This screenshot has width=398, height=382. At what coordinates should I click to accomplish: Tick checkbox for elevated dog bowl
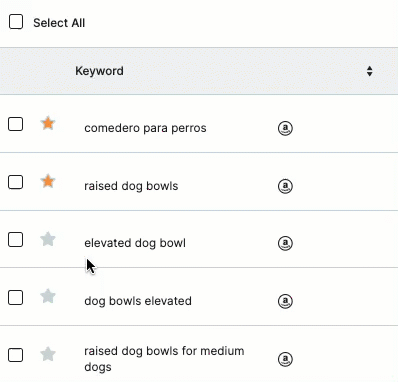click(x=15, y=240)
